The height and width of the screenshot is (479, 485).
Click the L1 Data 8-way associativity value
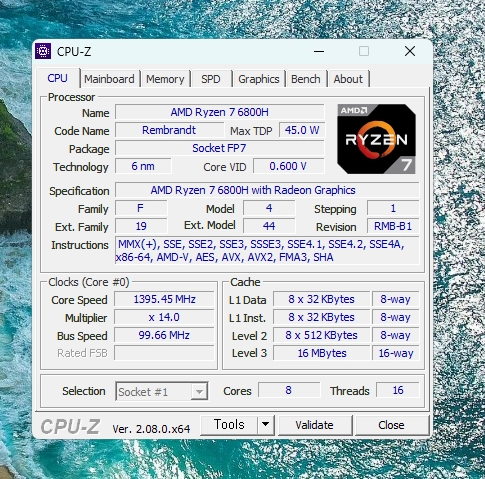pos(395,299)
